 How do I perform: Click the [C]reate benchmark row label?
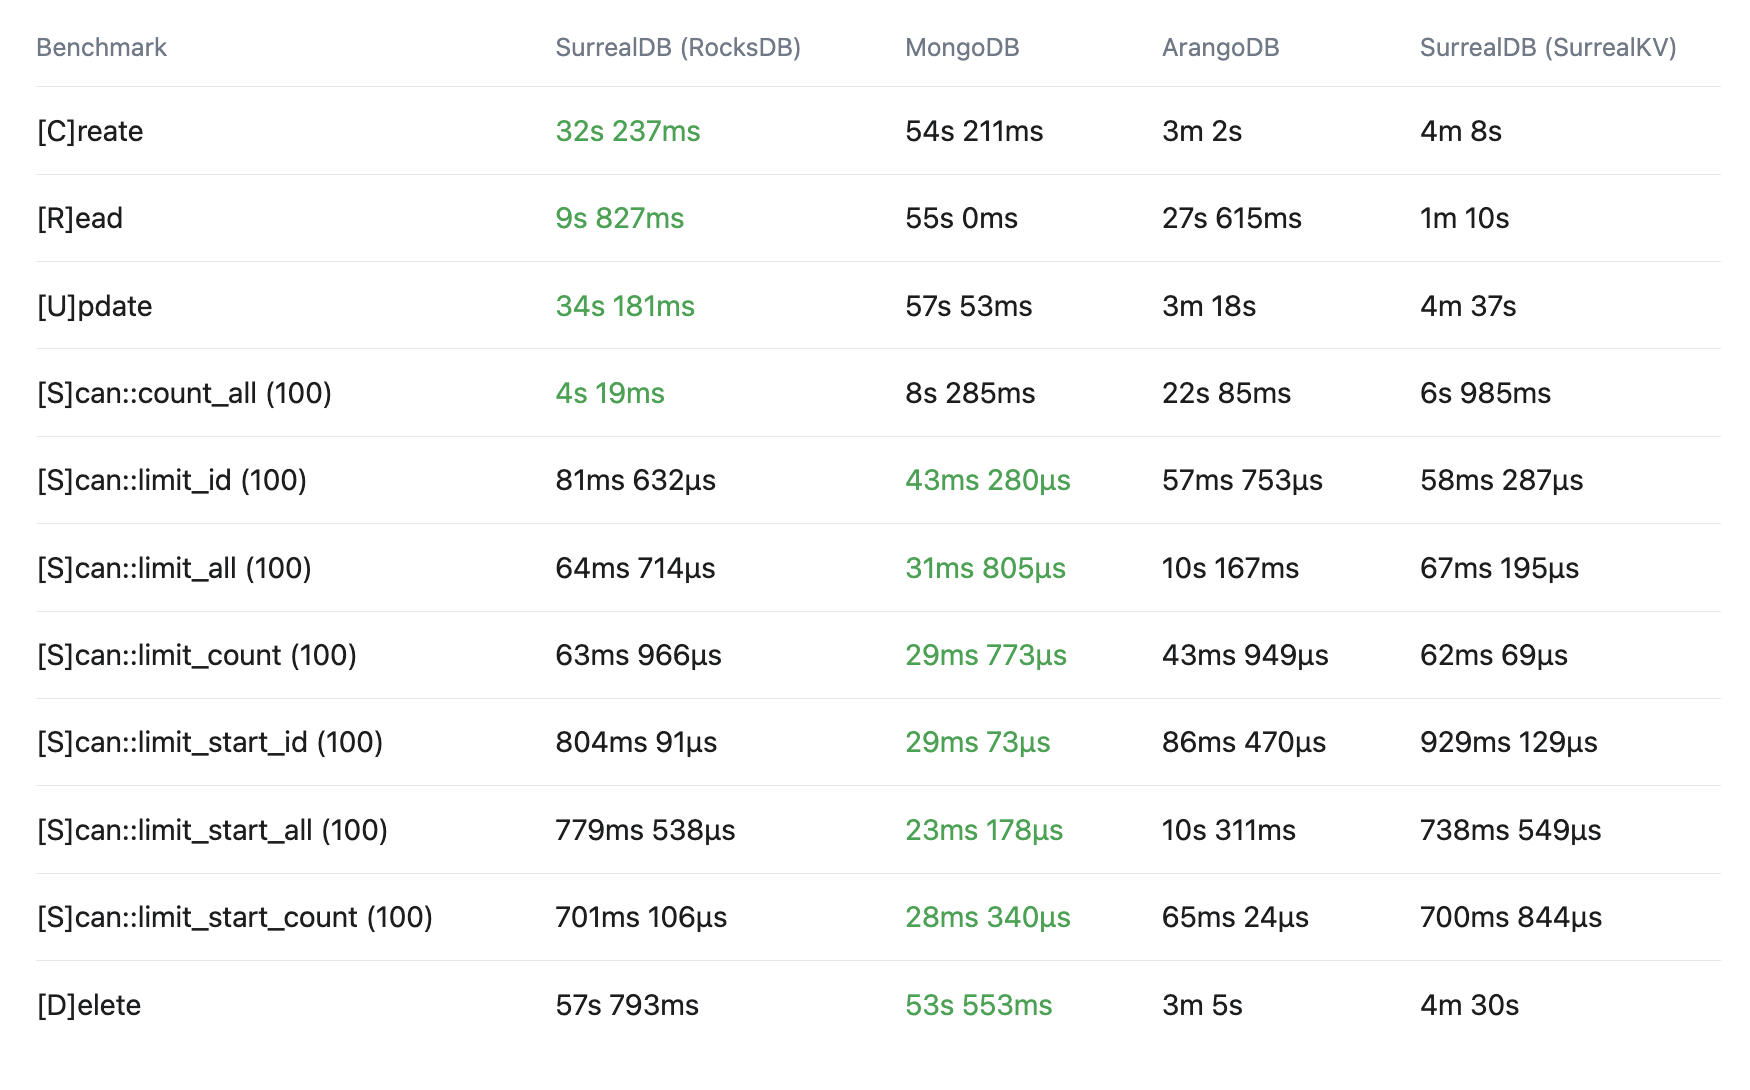point(90,131)
